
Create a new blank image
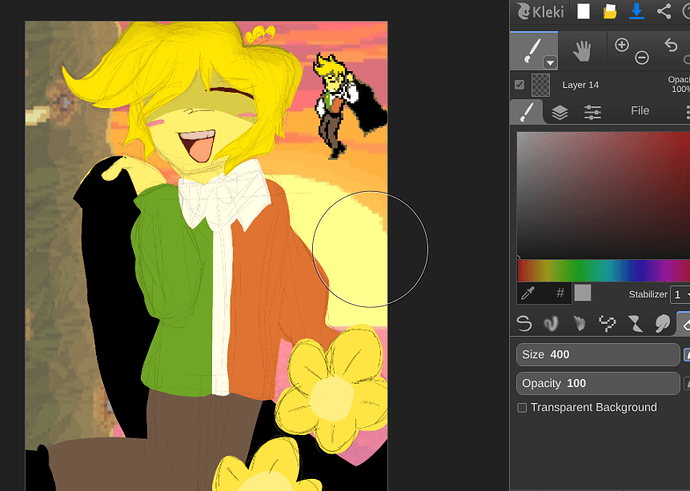[583, 11]
